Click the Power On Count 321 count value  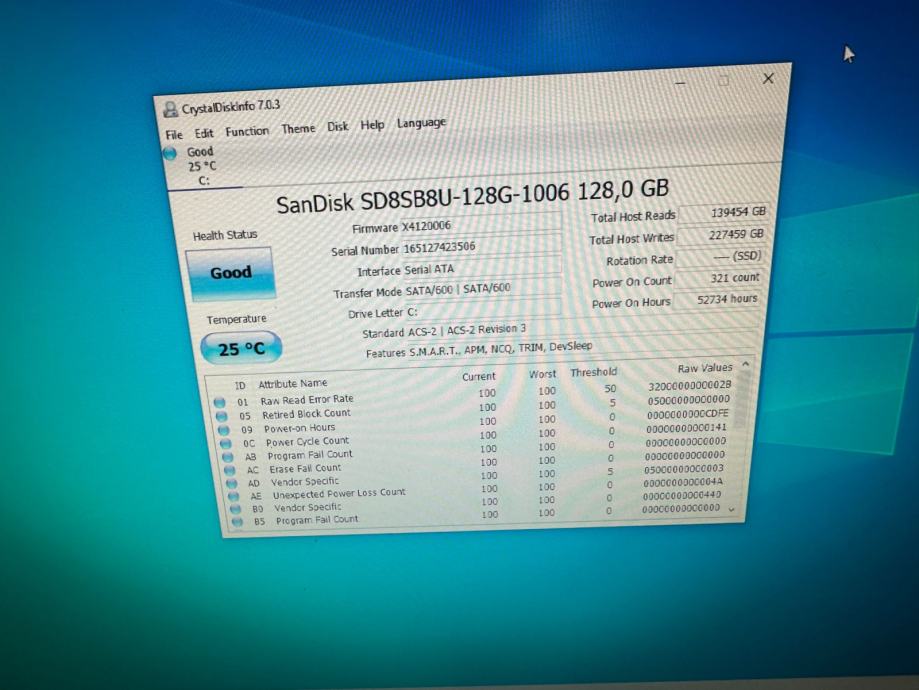[718, 278]
